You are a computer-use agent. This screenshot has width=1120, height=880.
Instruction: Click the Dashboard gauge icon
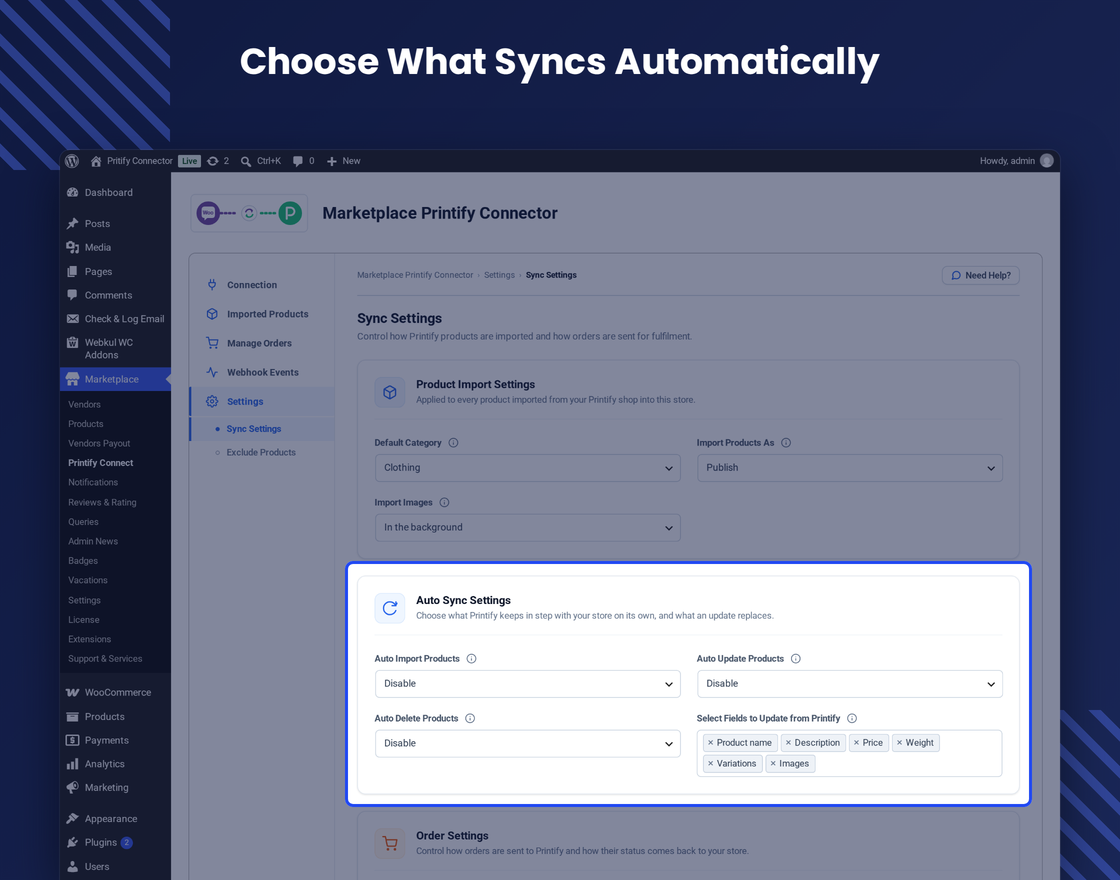72,192
